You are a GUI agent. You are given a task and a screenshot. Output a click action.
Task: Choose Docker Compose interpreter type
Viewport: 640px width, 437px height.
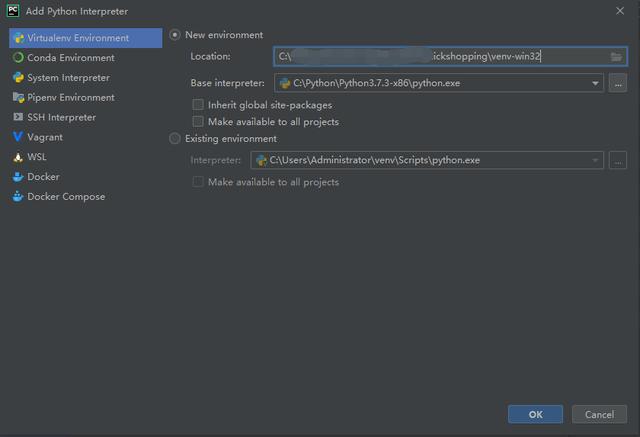click(86, 197)
